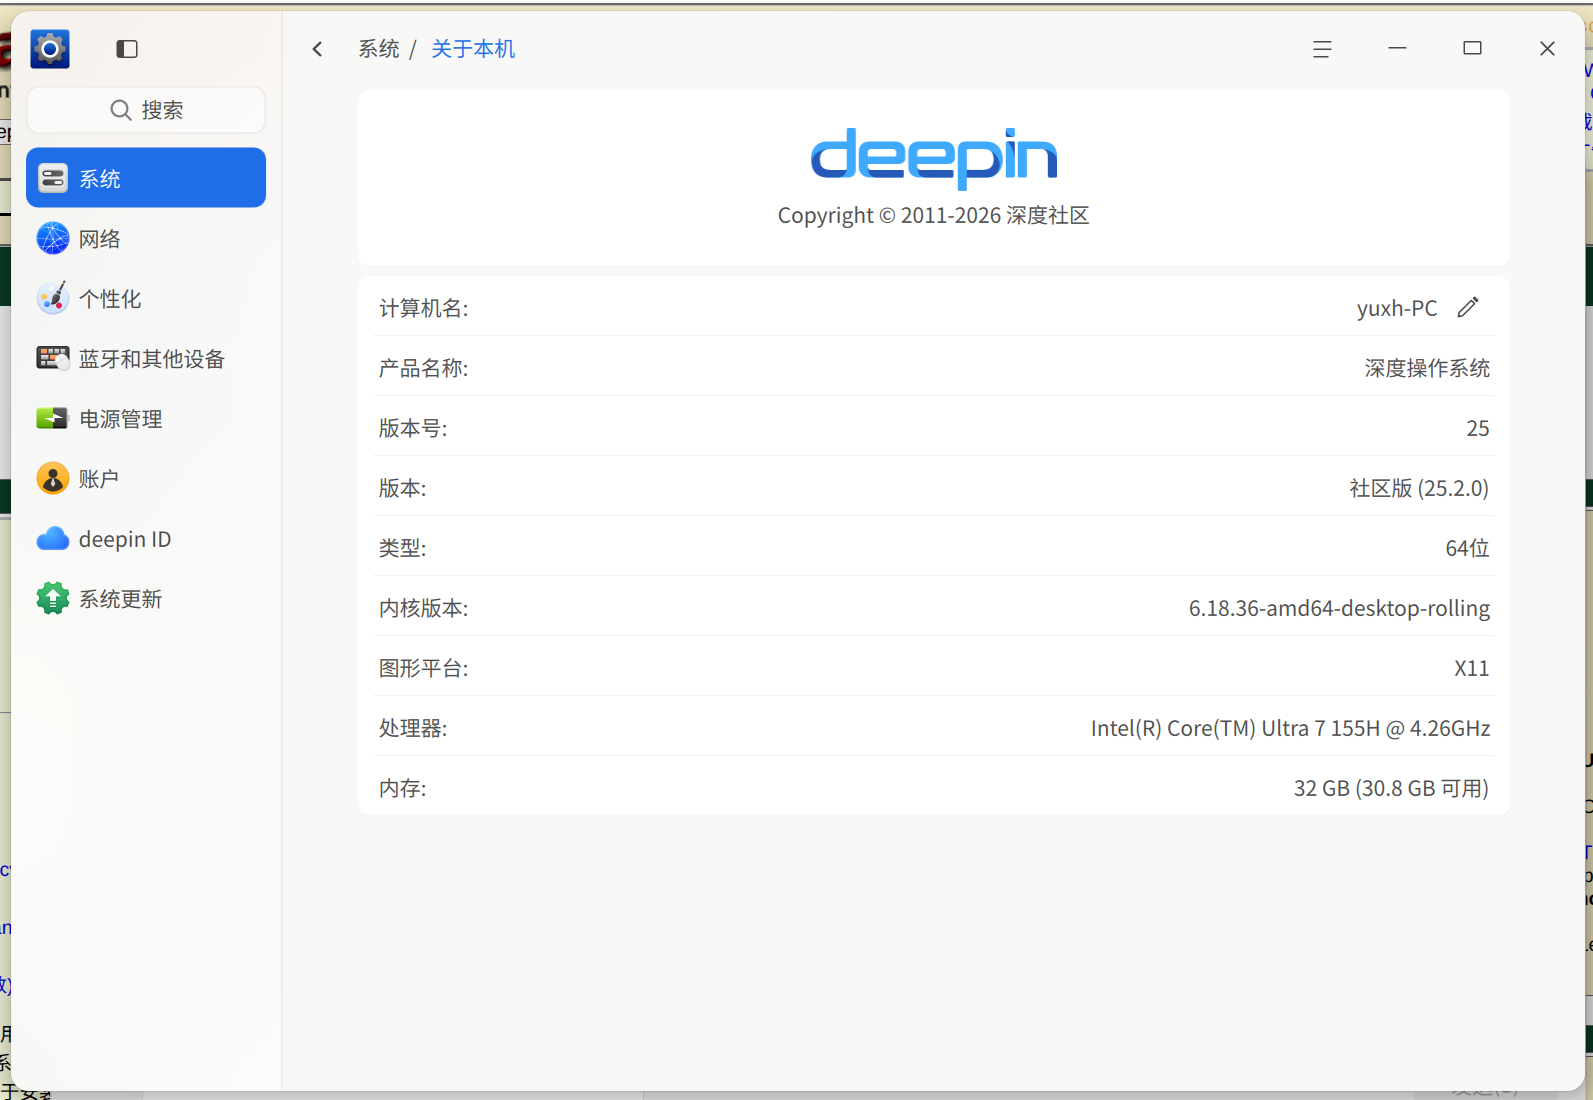1593x1100 pixels.
Task: Click graphics platform value X11
Action: click(x=1471, y=668)
